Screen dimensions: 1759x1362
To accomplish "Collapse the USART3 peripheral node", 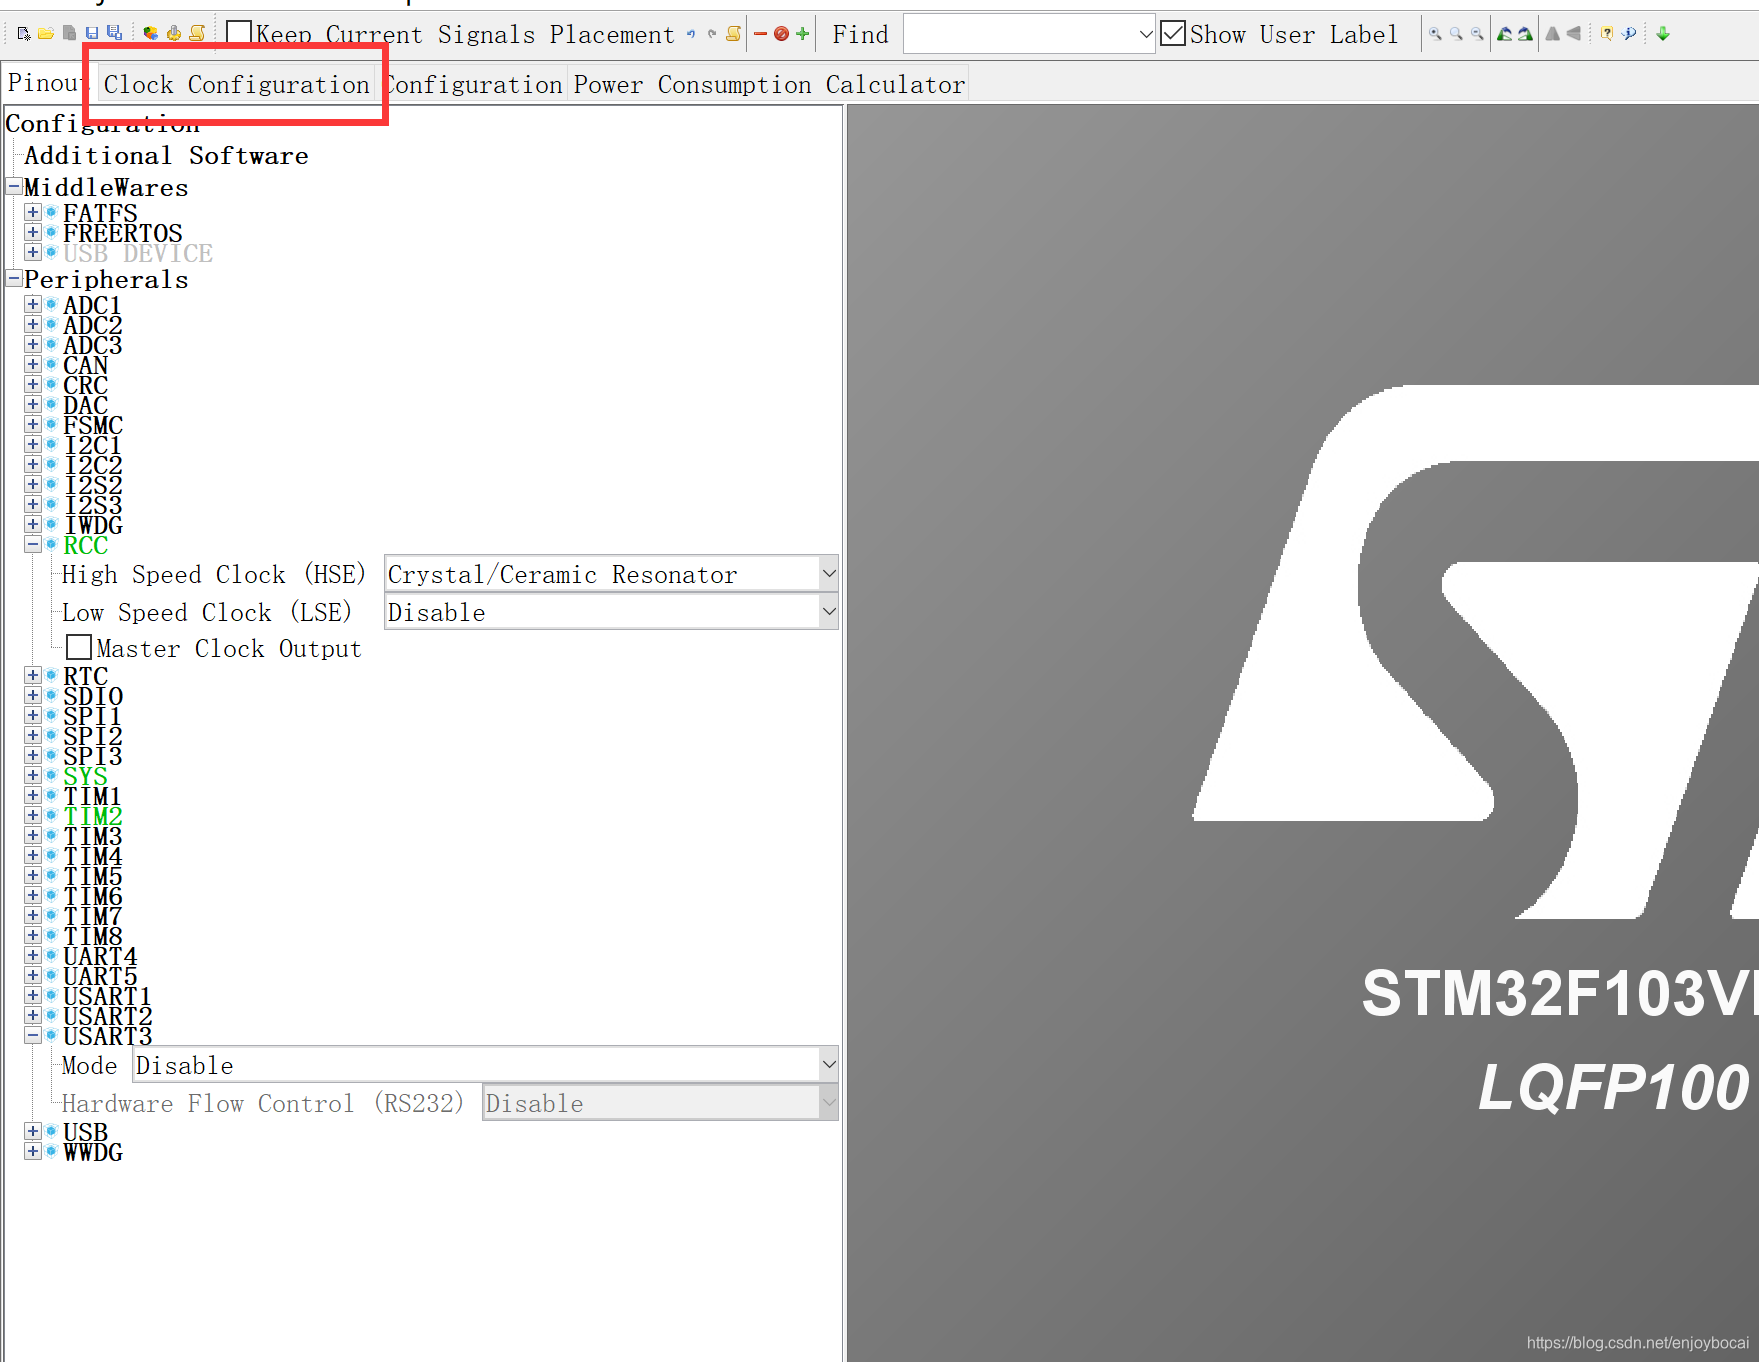I will [33, 1035].
